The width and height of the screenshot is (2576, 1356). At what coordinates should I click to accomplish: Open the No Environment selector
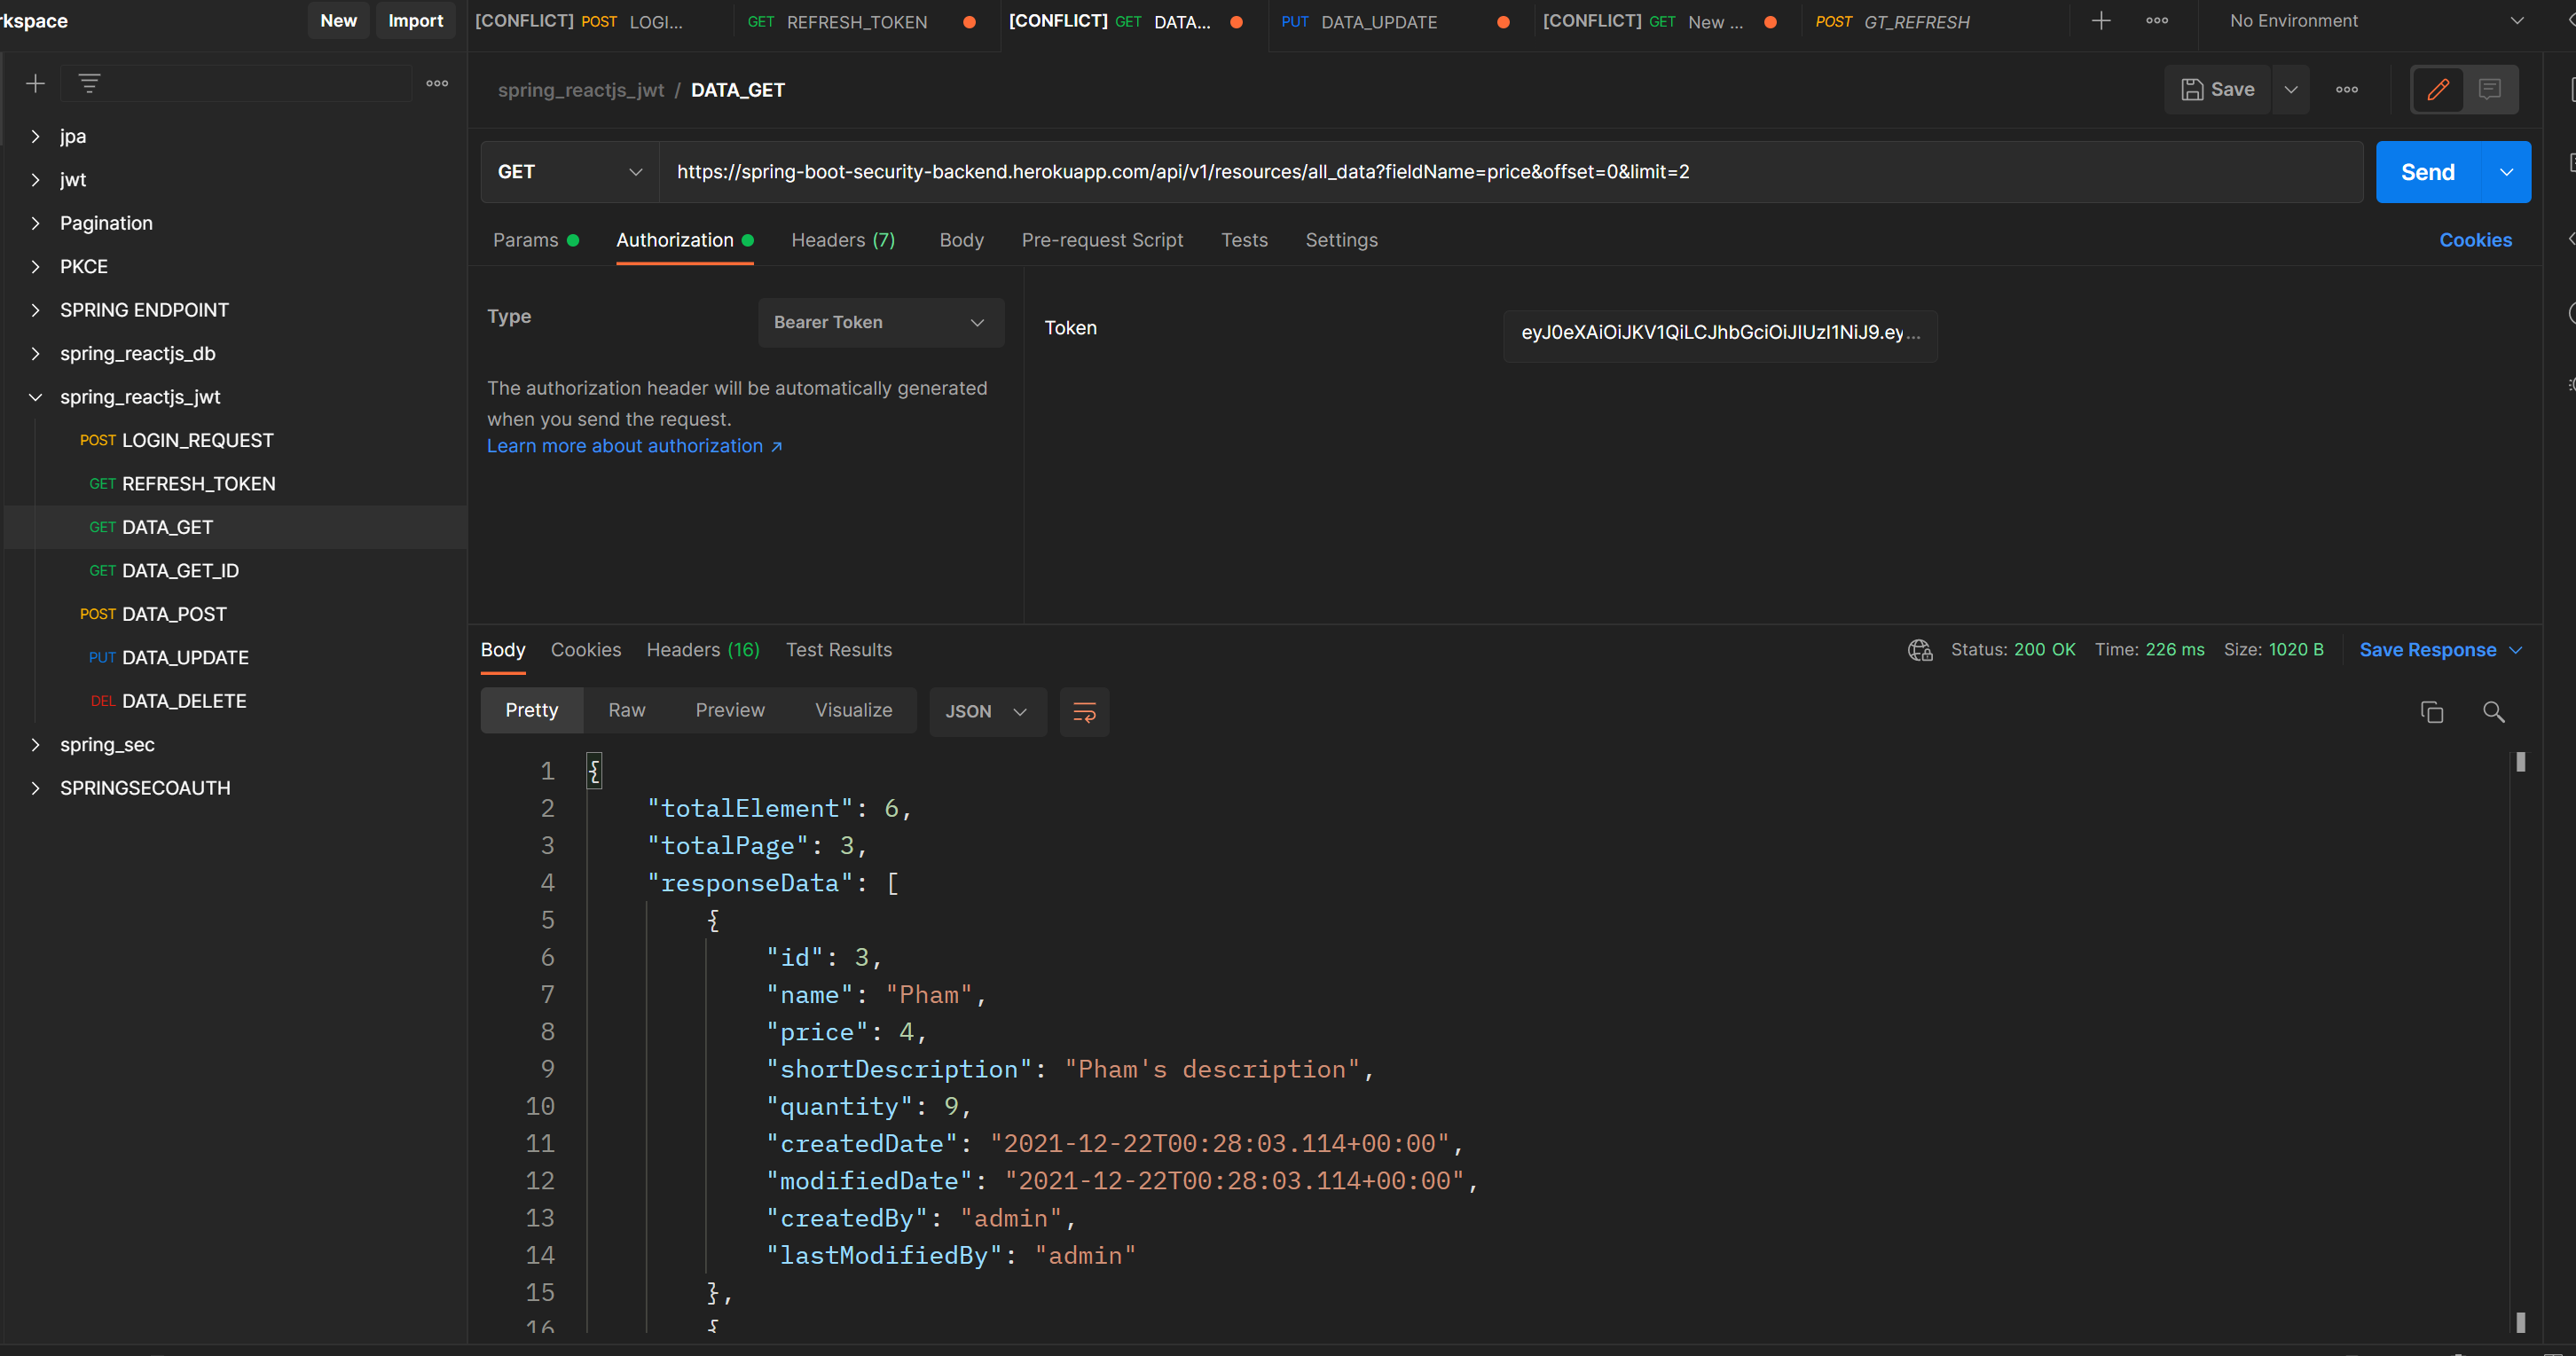[x=2376, y=21]
